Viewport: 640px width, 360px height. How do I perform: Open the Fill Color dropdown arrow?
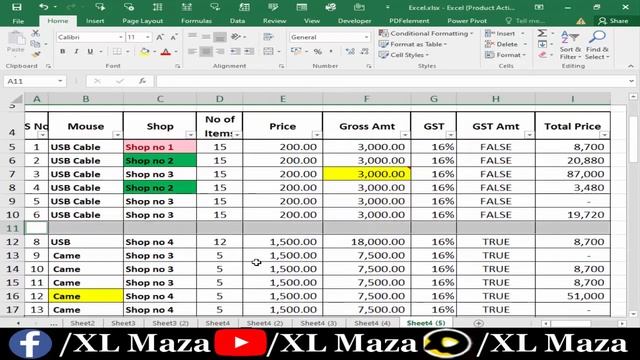pos(154,52)
